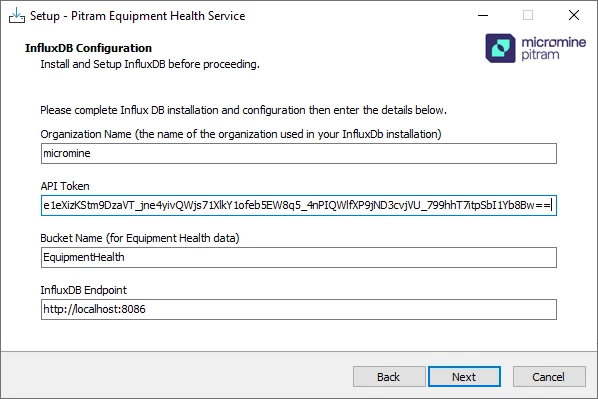
Task: Click the Setup installer icon in title bar
Action: pyautogui.click(x=17, y=16)
